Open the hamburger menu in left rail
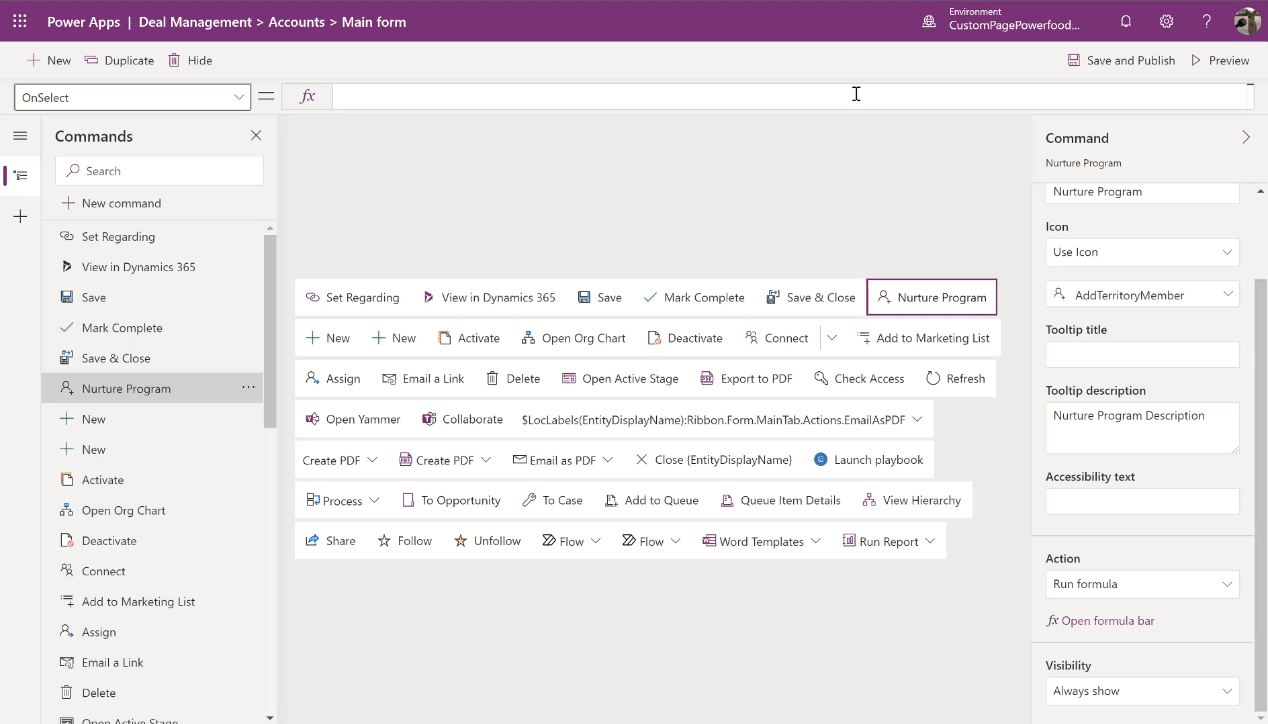This screenshot has width=1268, height=724. click(20, 136)
